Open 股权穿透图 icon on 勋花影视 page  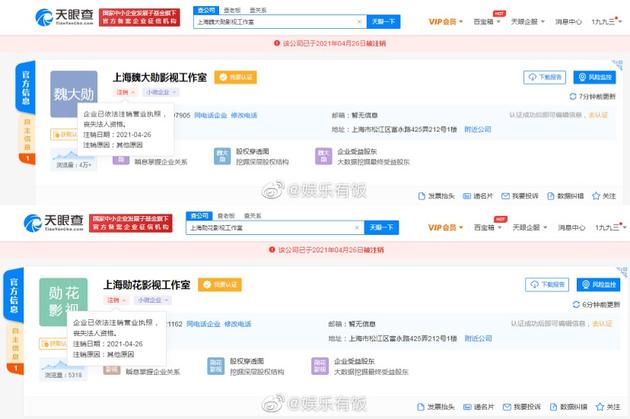(x=216, y=366)
